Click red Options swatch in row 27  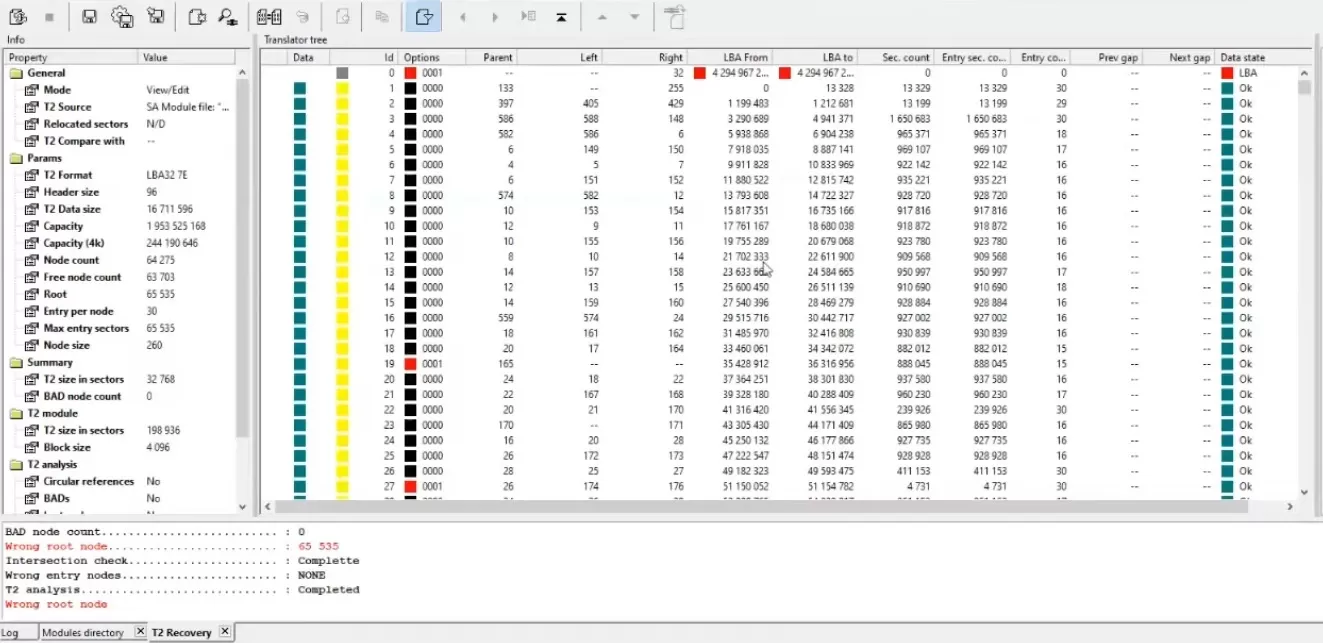click(410, 486)
